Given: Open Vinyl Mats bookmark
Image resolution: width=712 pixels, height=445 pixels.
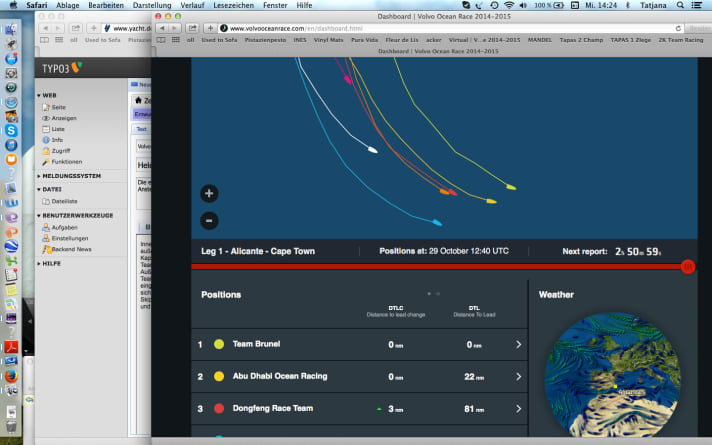Looking at the screenshot, I should click(328, 40).
